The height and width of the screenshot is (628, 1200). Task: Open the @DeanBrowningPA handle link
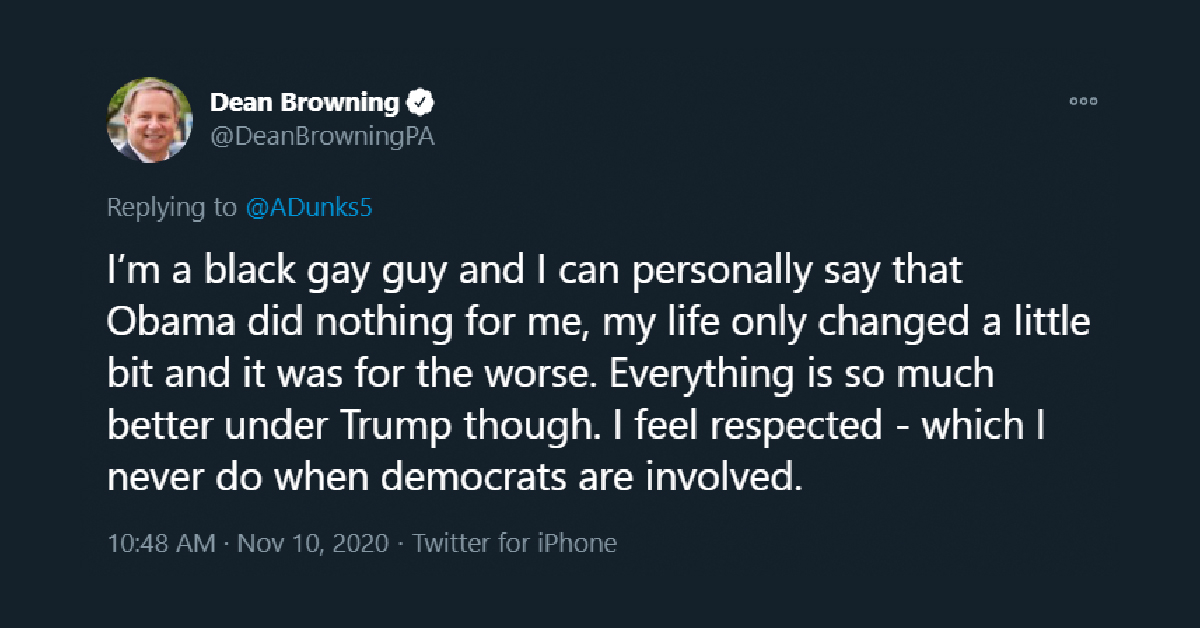click(x=322, y=137)
